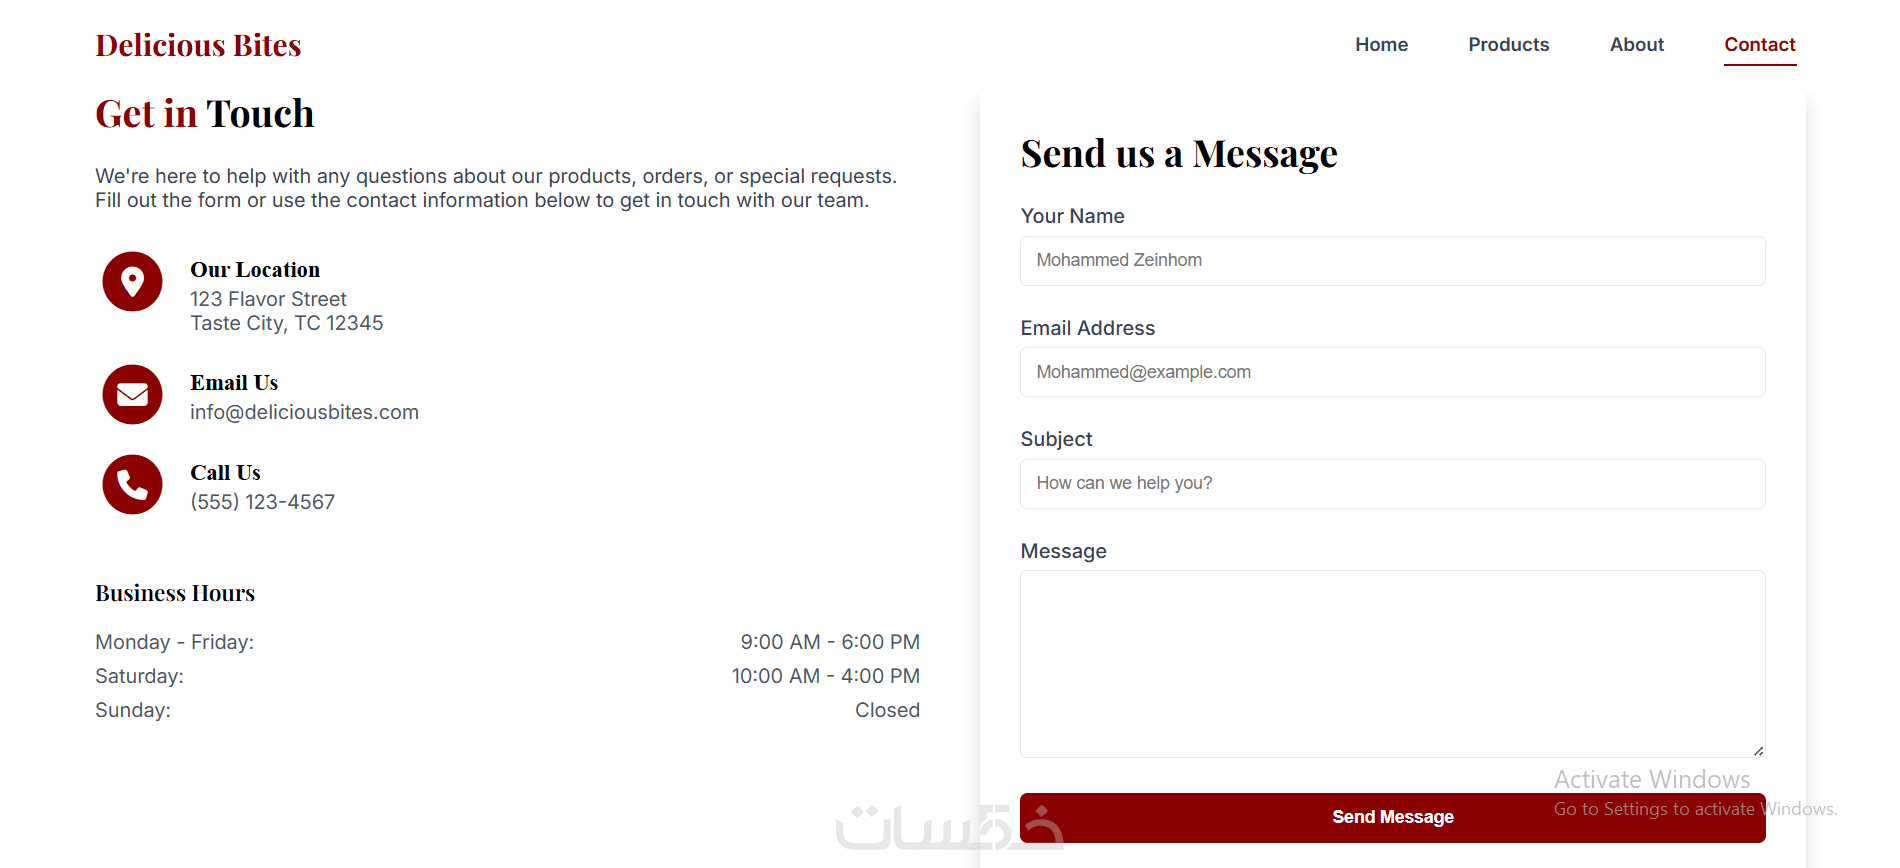Screen dimensions: 1900x868
Task: Click the phone call icon
Action: (x=132, y=485)
